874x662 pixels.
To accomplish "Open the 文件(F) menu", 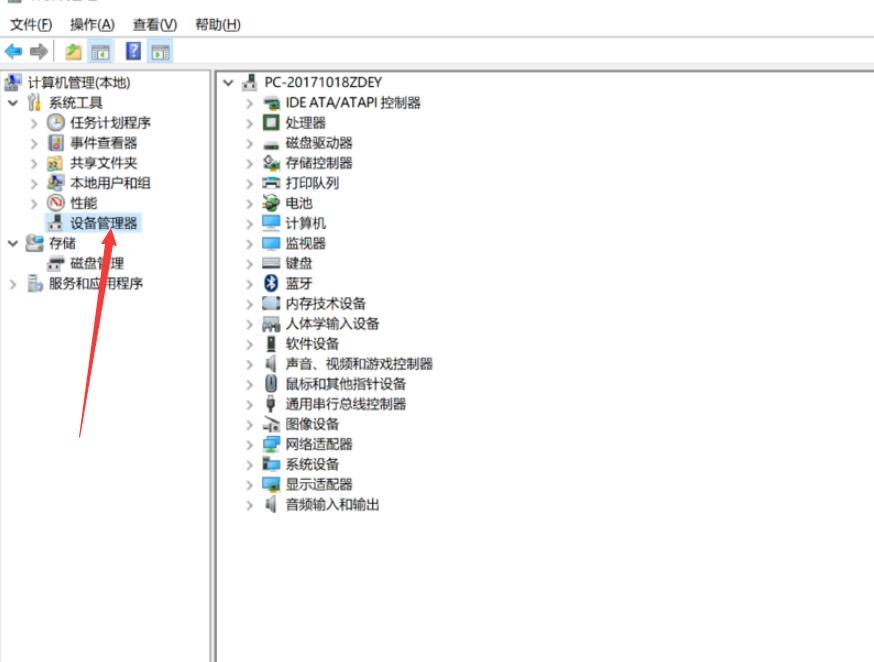I will (31, 24).
